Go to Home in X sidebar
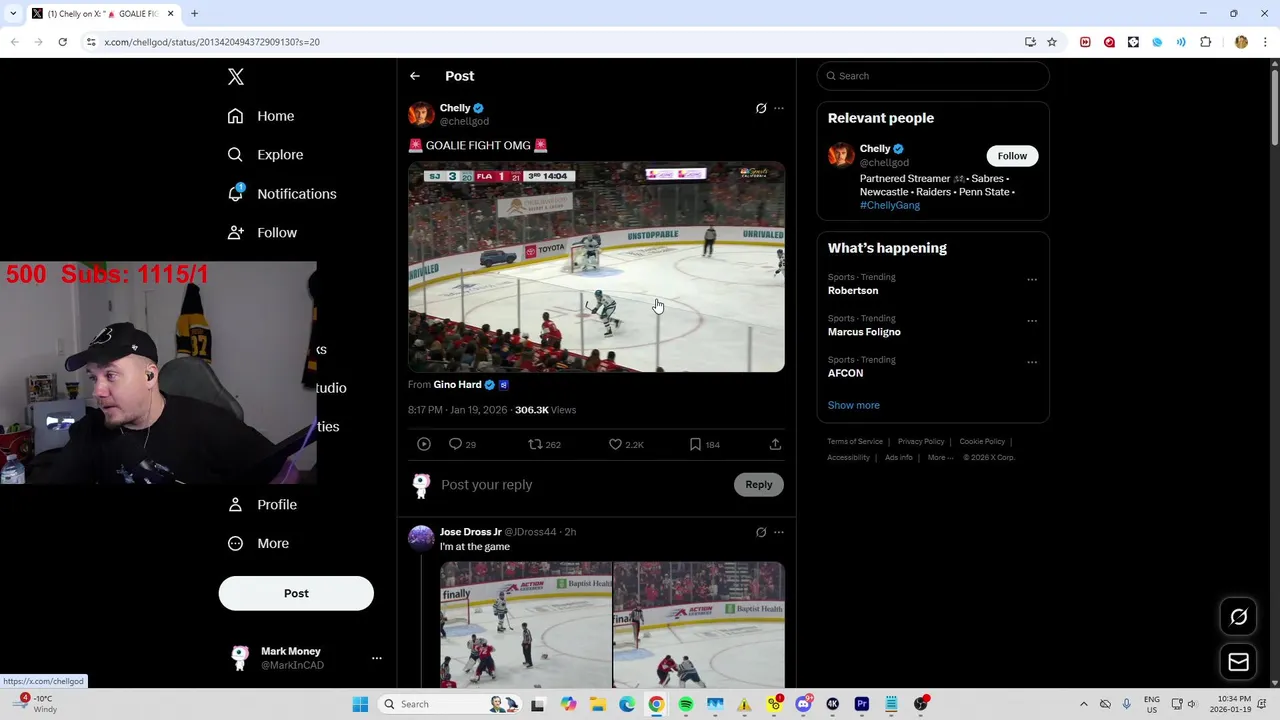1280x720 pixels. pyautogui.click(x=260, y=116)
